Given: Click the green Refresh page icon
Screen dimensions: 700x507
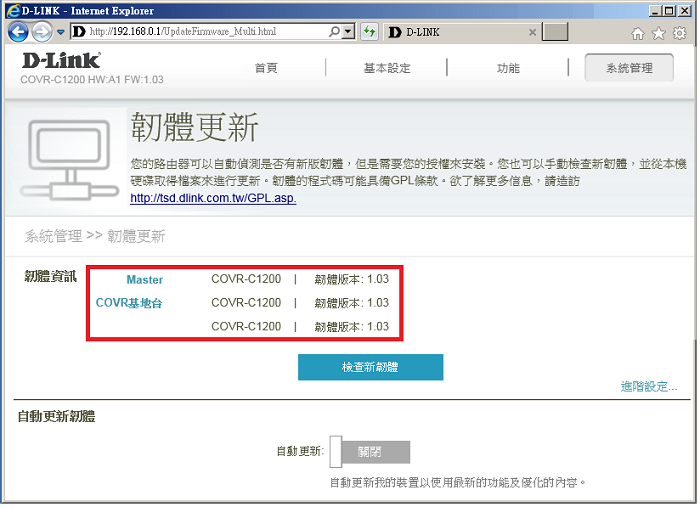Looking at the screenshot, I should pos(369,32).
